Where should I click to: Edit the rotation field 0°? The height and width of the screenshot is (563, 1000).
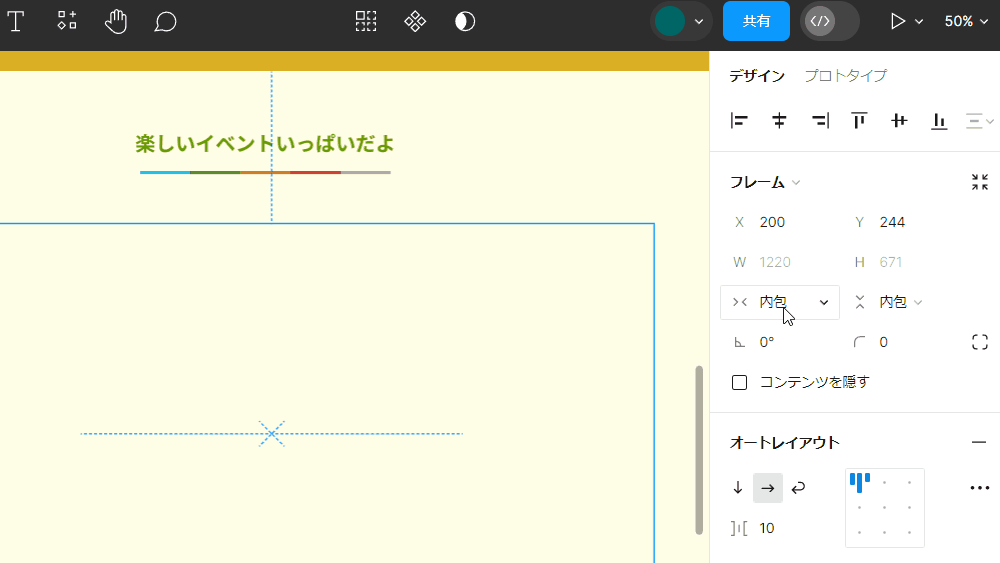pyautogui.click(x=780, y=342)
